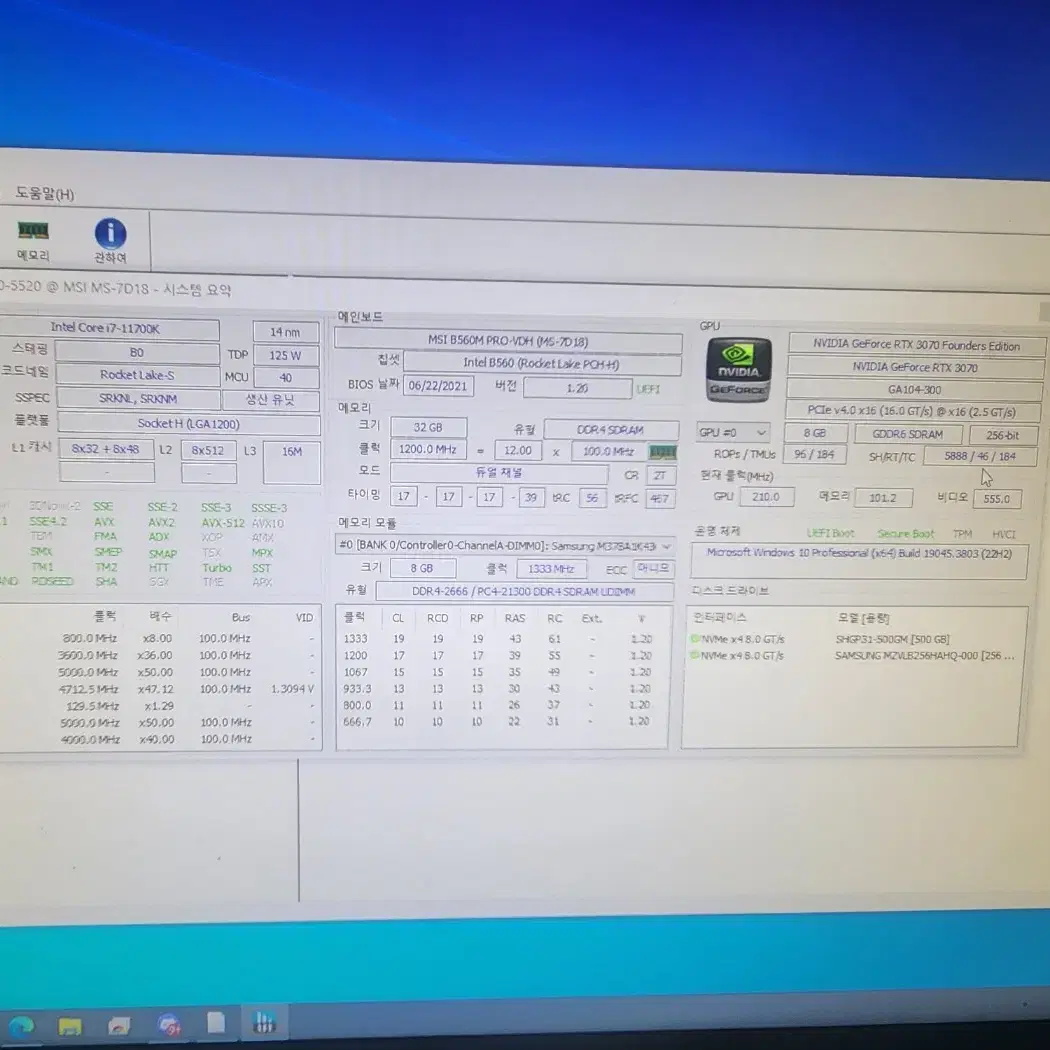This screenshot has height=1050, width=1050.
Task: Click the shader count 5888 / 46 / 184
Action: pos(980,456)
